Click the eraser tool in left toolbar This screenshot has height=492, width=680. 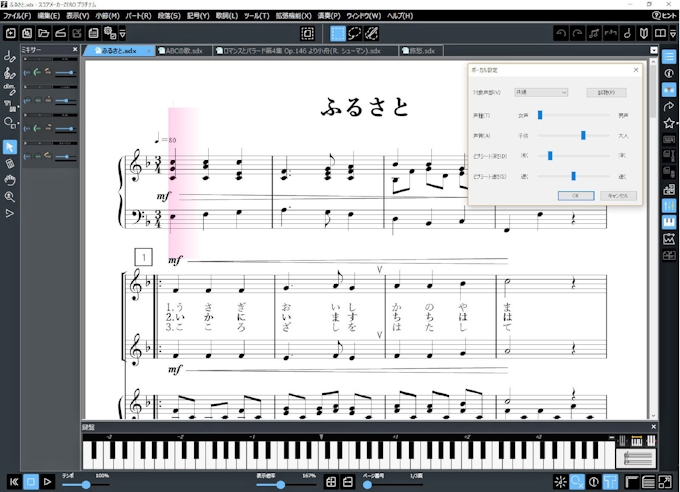pos(10,163)
